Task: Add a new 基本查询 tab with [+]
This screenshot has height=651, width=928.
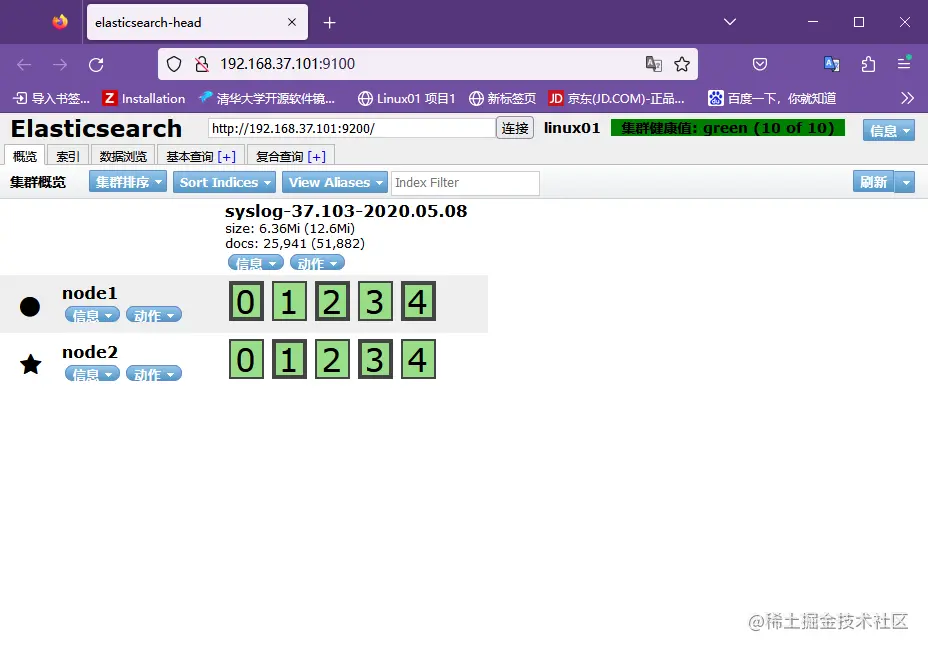Action: 226,156
